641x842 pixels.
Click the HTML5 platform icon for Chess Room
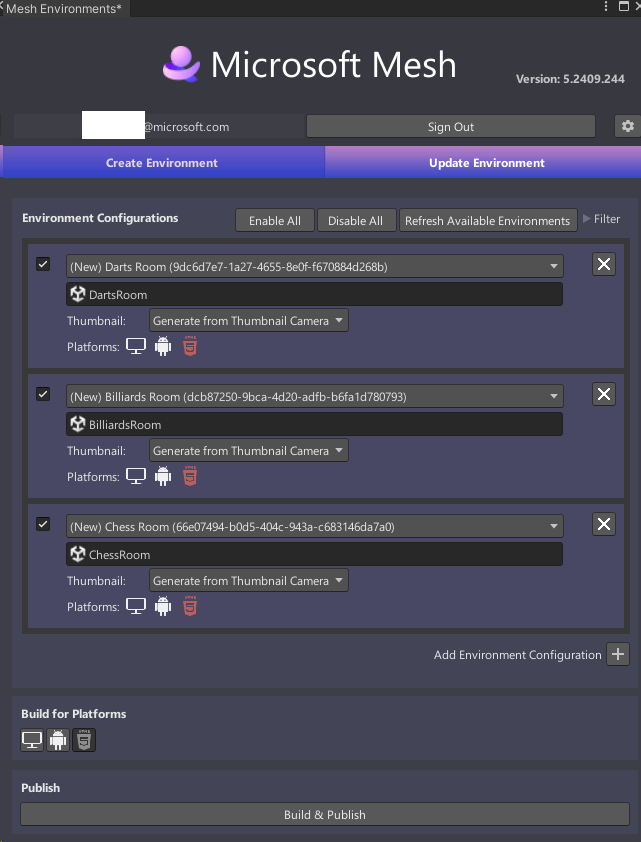[x=190, y=606]
